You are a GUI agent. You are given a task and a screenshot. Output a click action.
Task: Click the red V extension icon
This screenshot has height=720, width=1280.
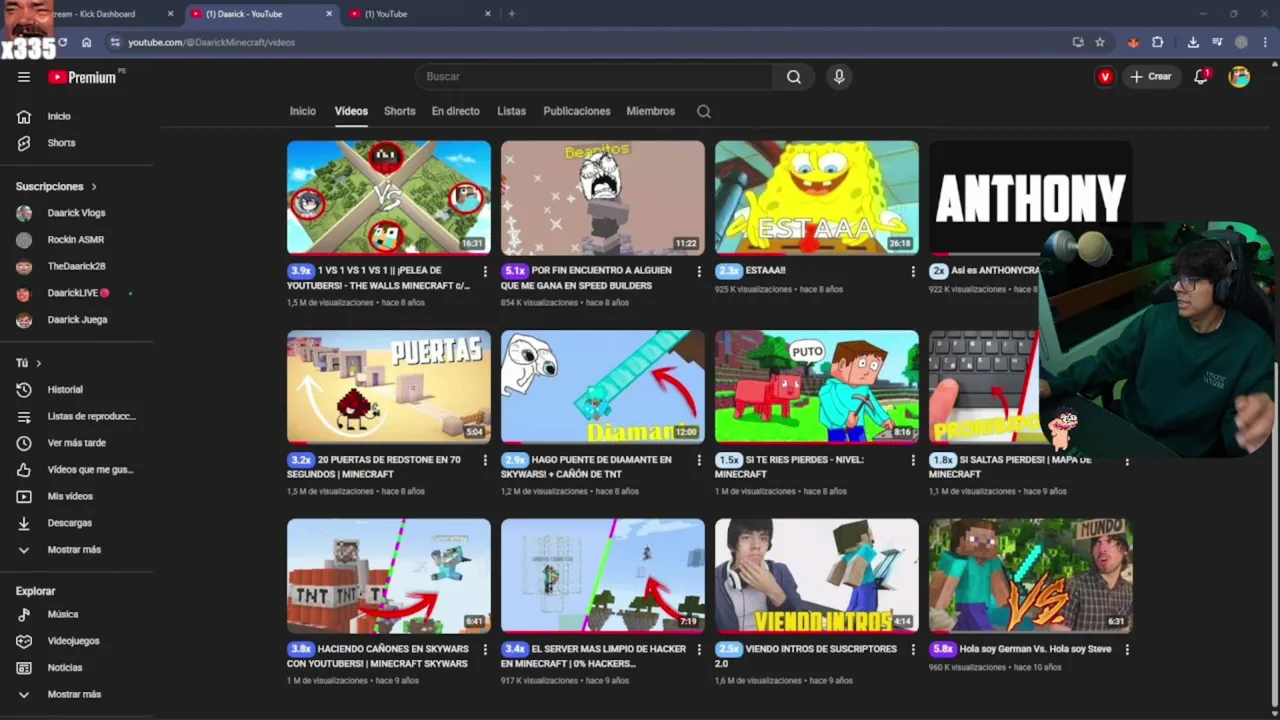click(x=1105, y=77)
